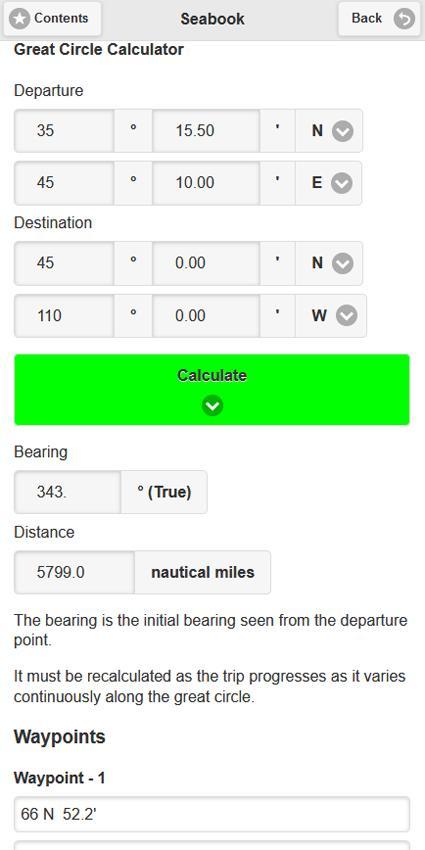Select destination longitude minutes field 0.00

tap(206, 315)
